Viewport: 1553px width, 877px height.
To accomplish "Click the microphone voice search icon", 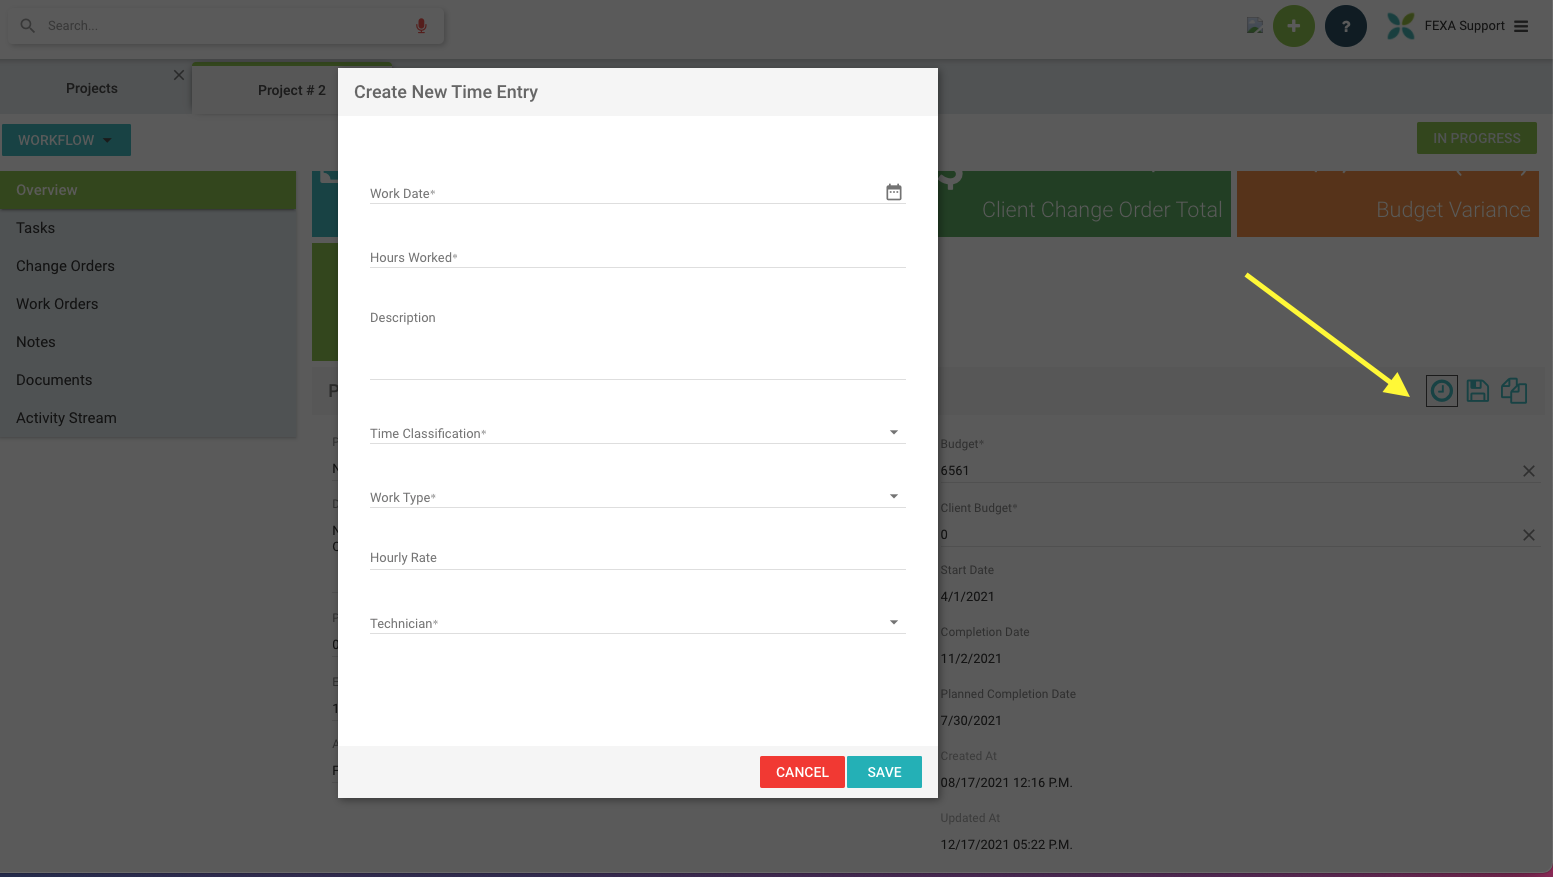I will click(x=421, y=26).
